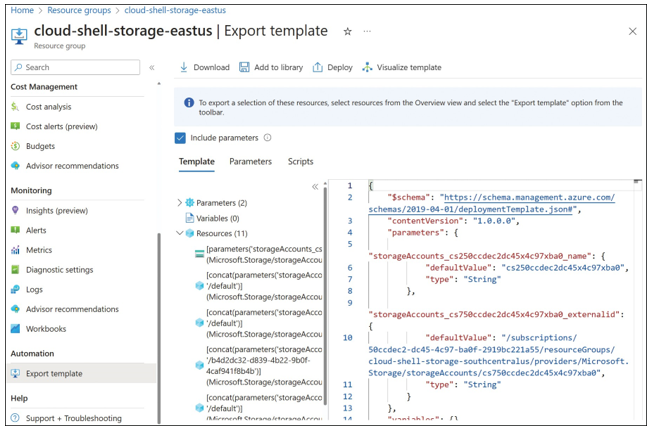Screen dimensions: 653x428
Task: Click the Download button label
Action: 211,67
